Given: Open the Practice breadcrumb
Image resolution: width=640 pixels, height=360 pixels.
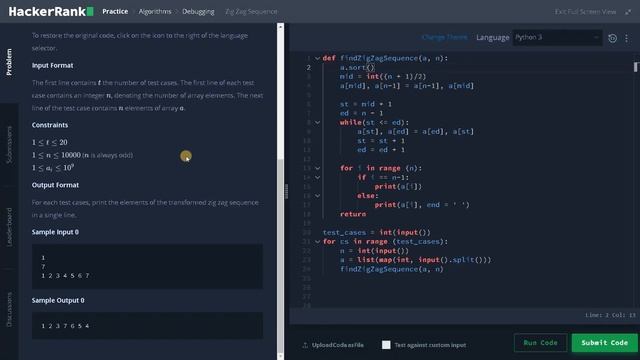Looking at the screenshot, I should pos(115,11).
